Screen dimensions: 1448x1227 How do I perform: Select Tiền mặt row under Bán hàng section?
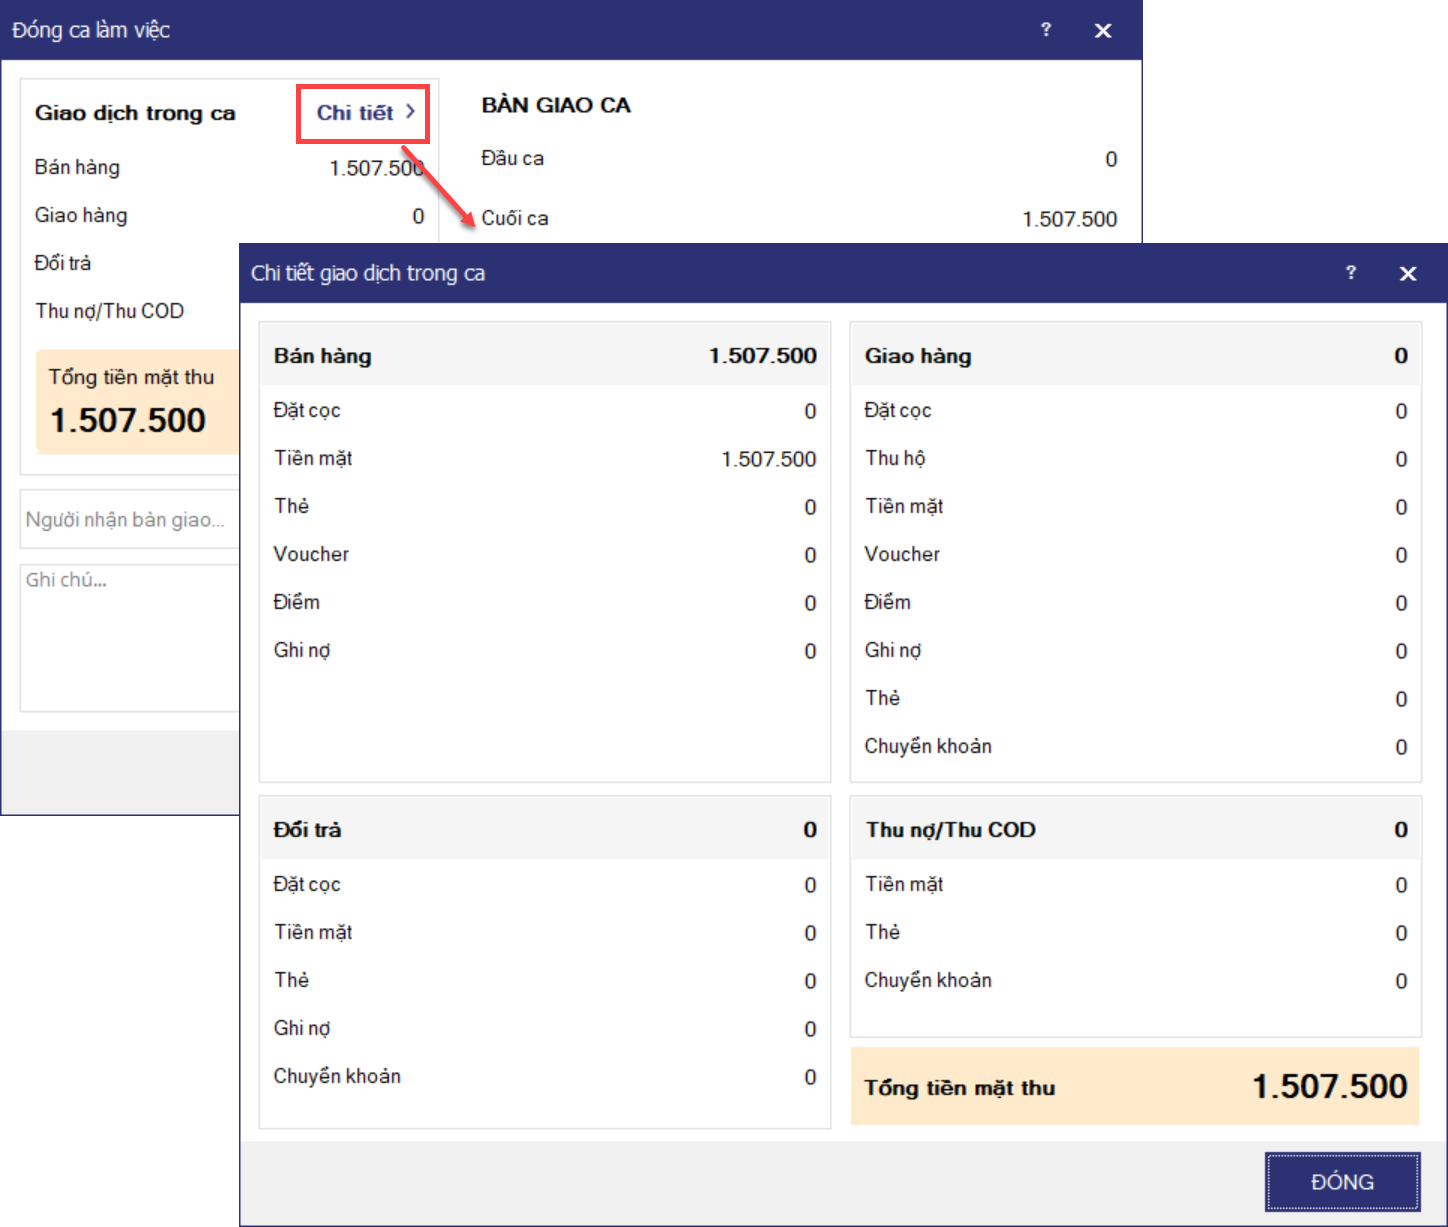pyautogui.click(x=545, y=459)
